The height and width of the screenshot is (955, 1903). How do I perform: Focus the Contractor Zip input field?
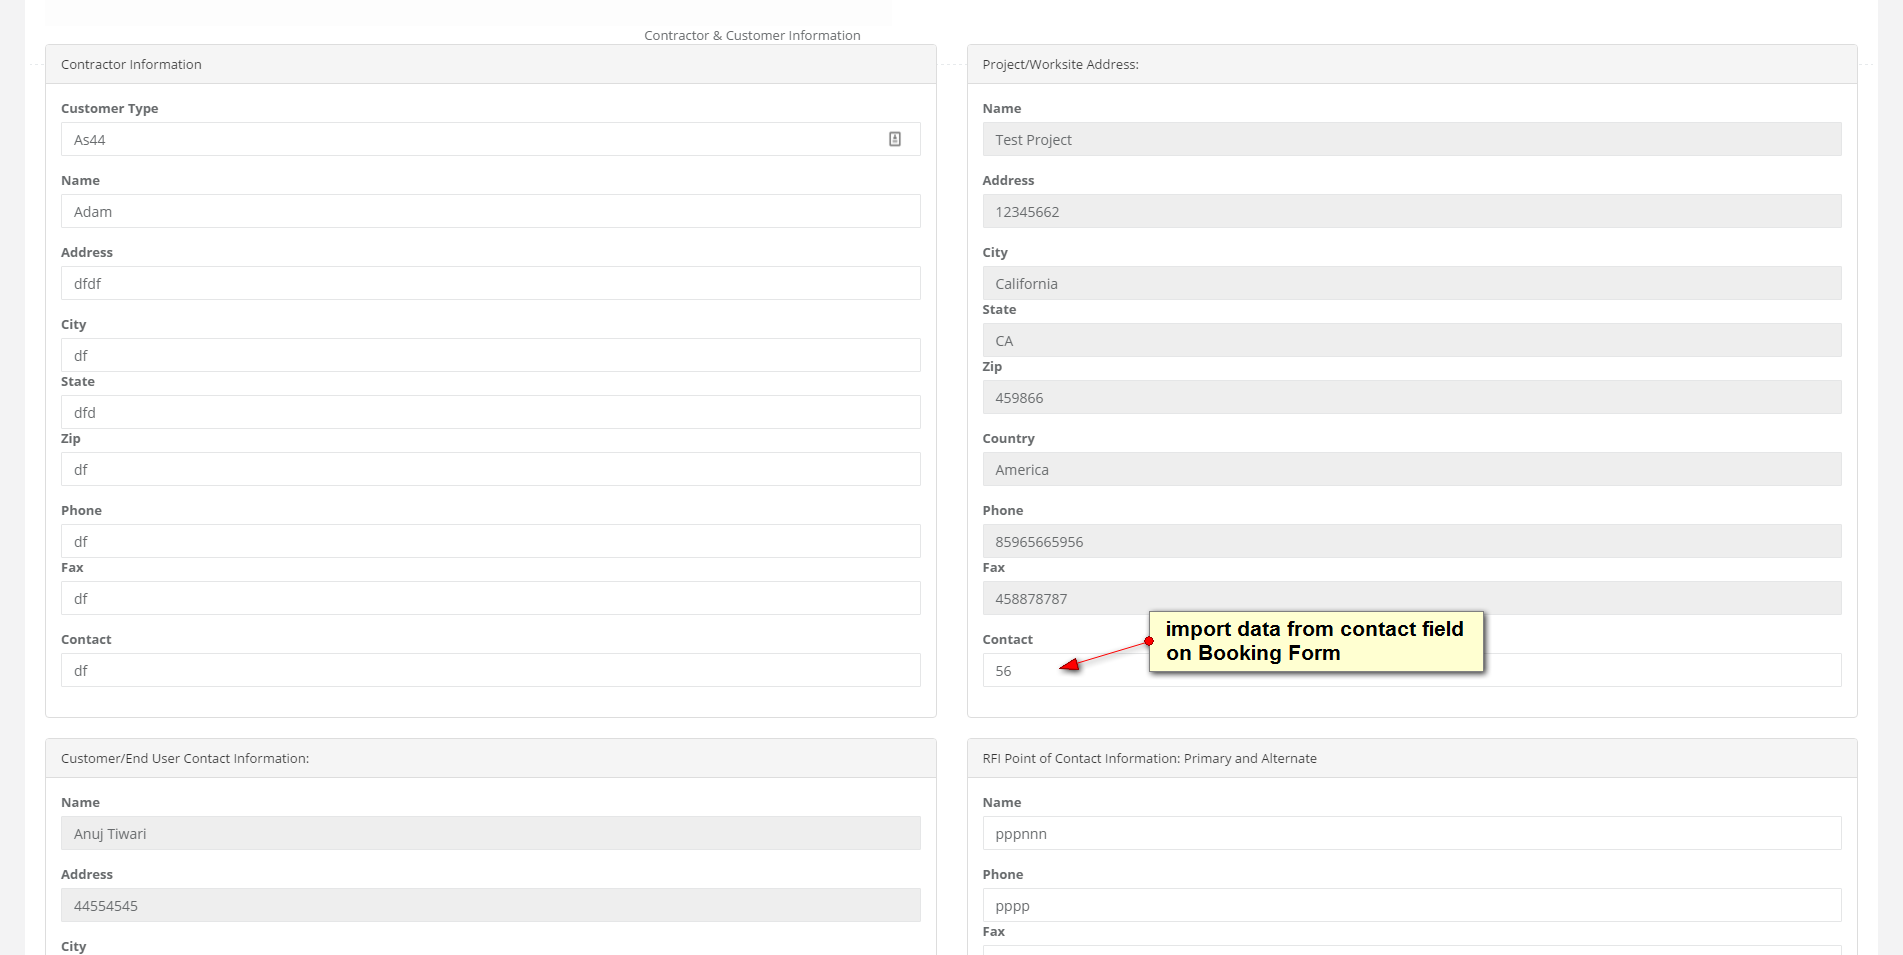pos(490,470)
